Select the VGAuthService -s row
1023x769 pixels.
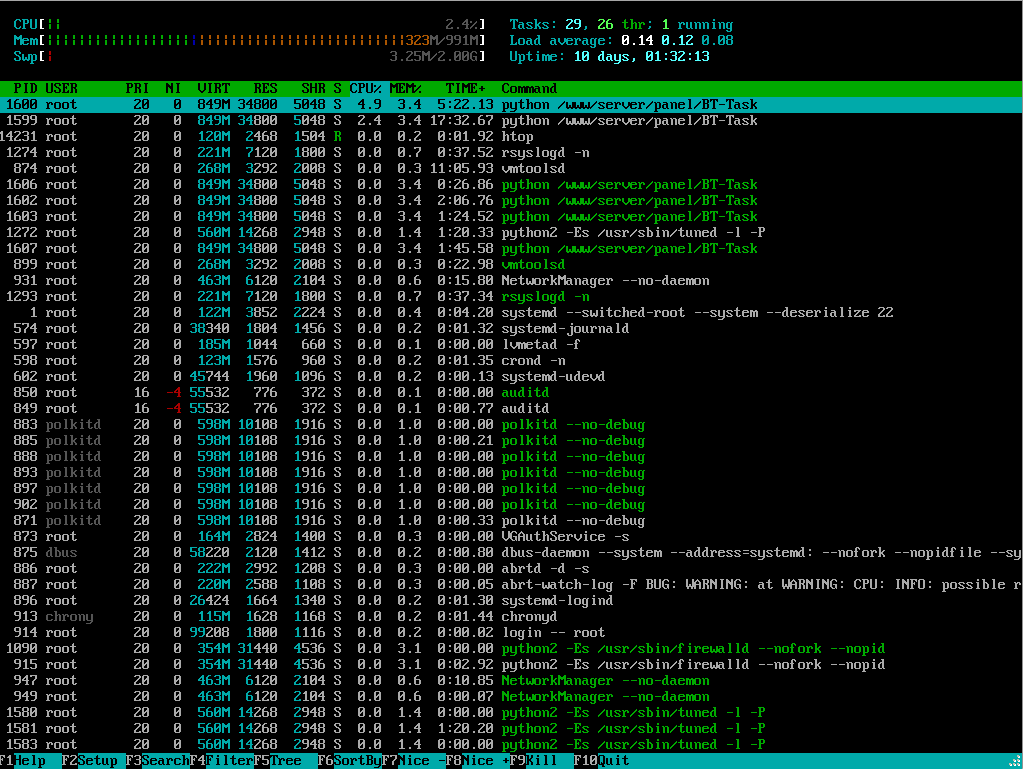pos(511,536)
